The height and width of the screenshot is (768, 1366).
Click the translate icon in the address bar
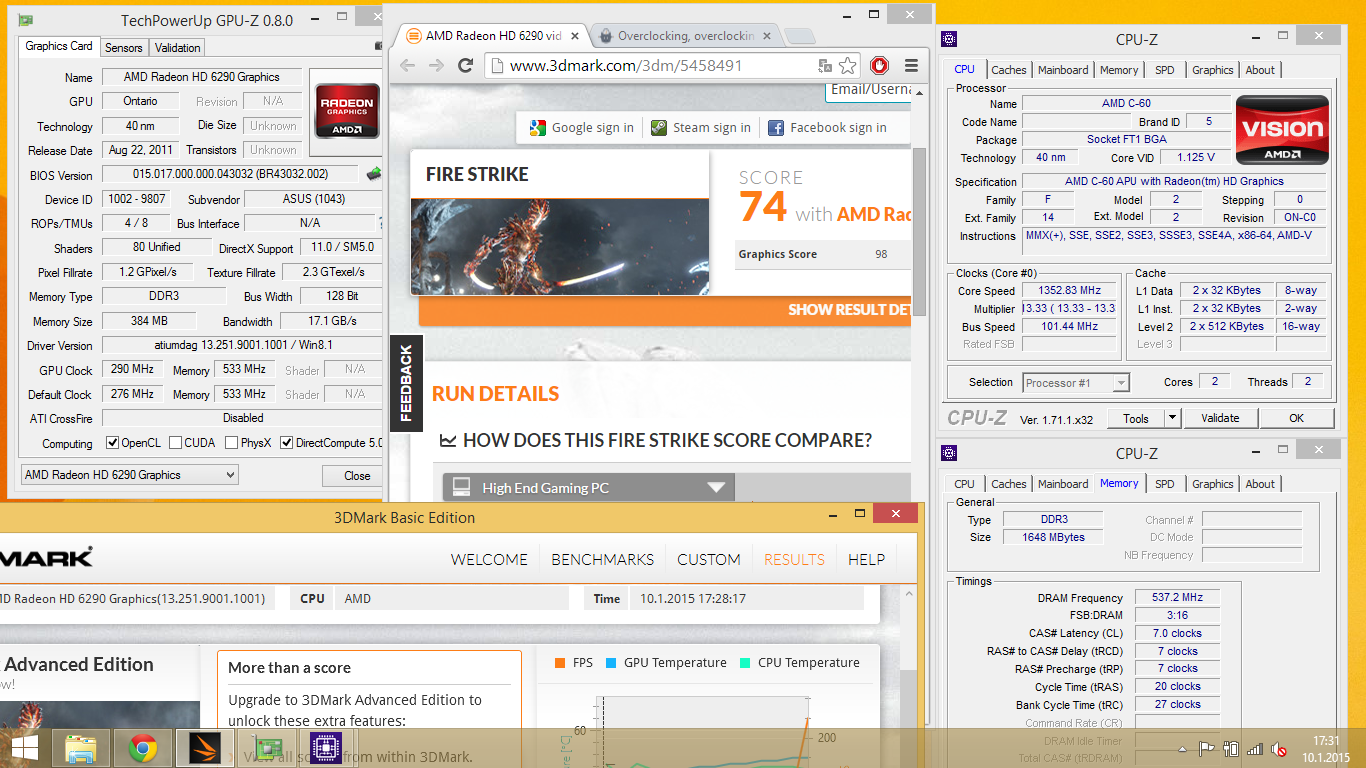(x=825, y=65)
